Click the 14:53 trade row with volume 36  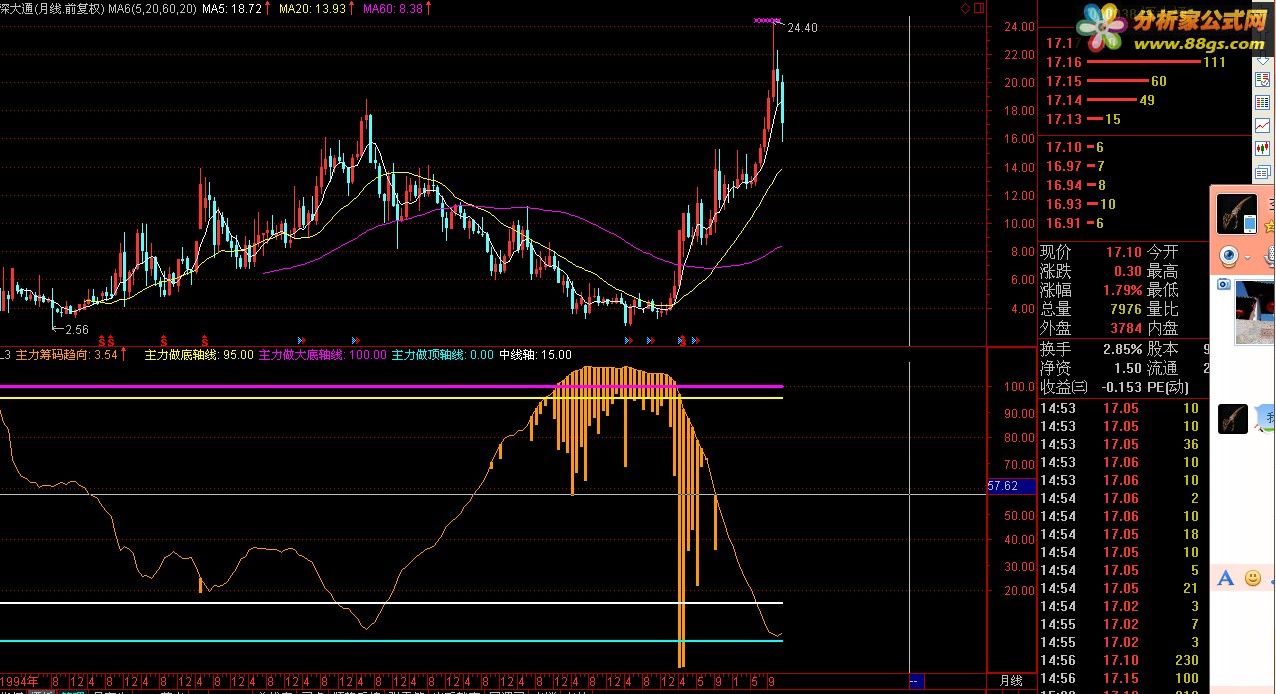pos(1121,444)
